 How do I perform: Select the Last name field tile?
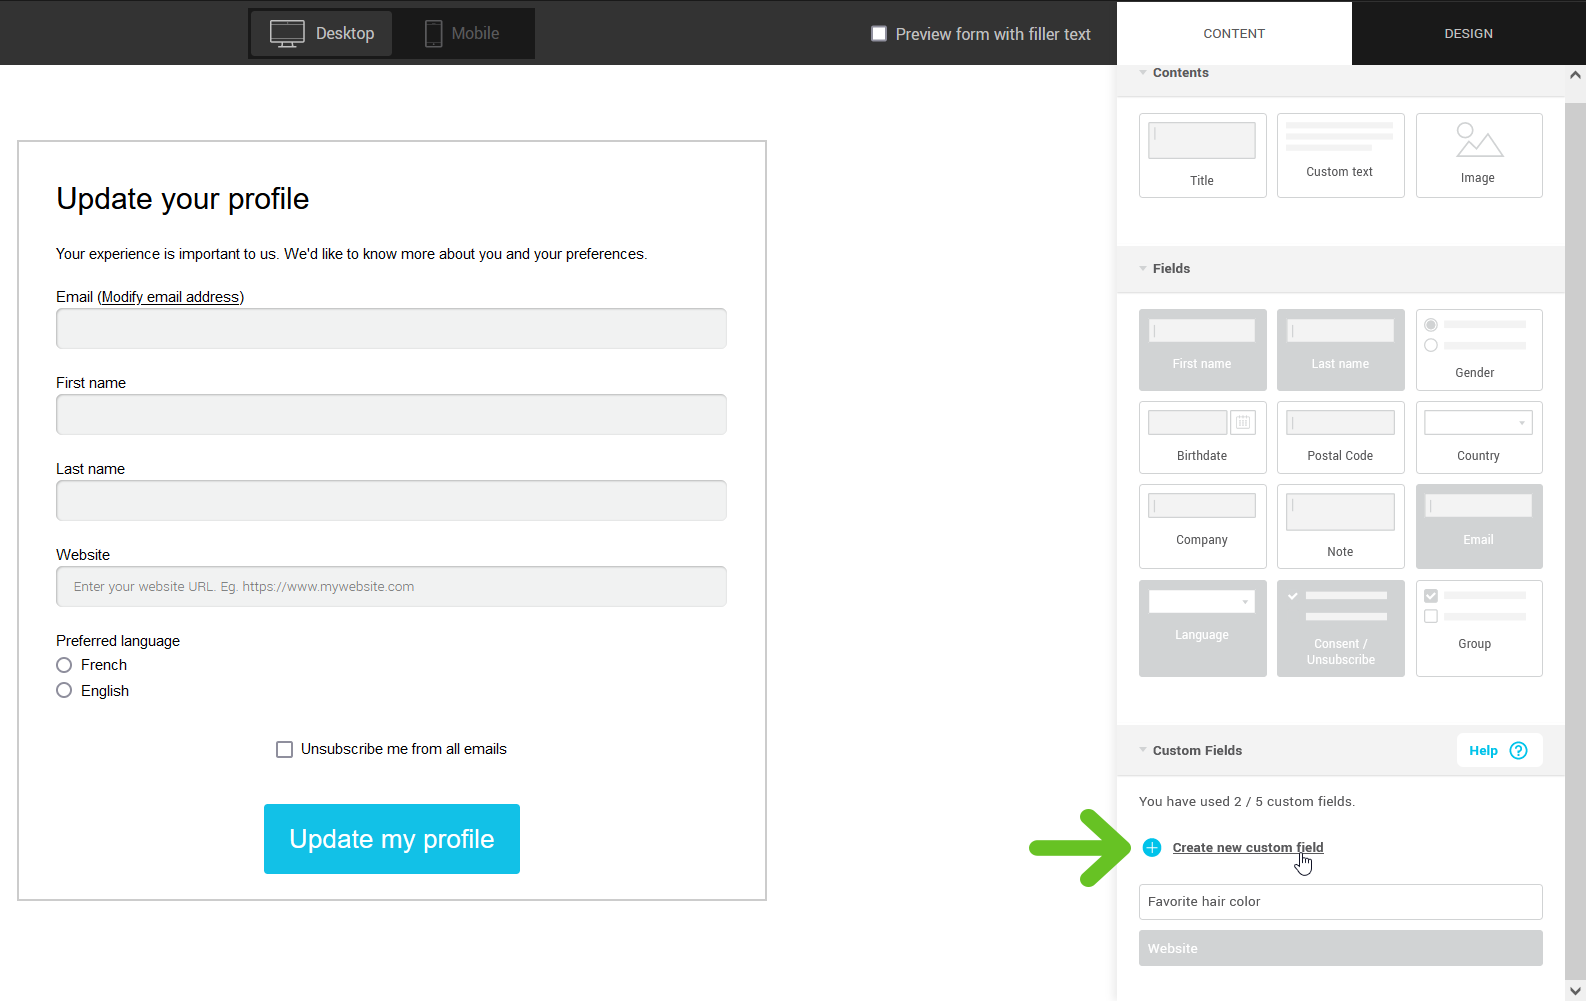1340,350
